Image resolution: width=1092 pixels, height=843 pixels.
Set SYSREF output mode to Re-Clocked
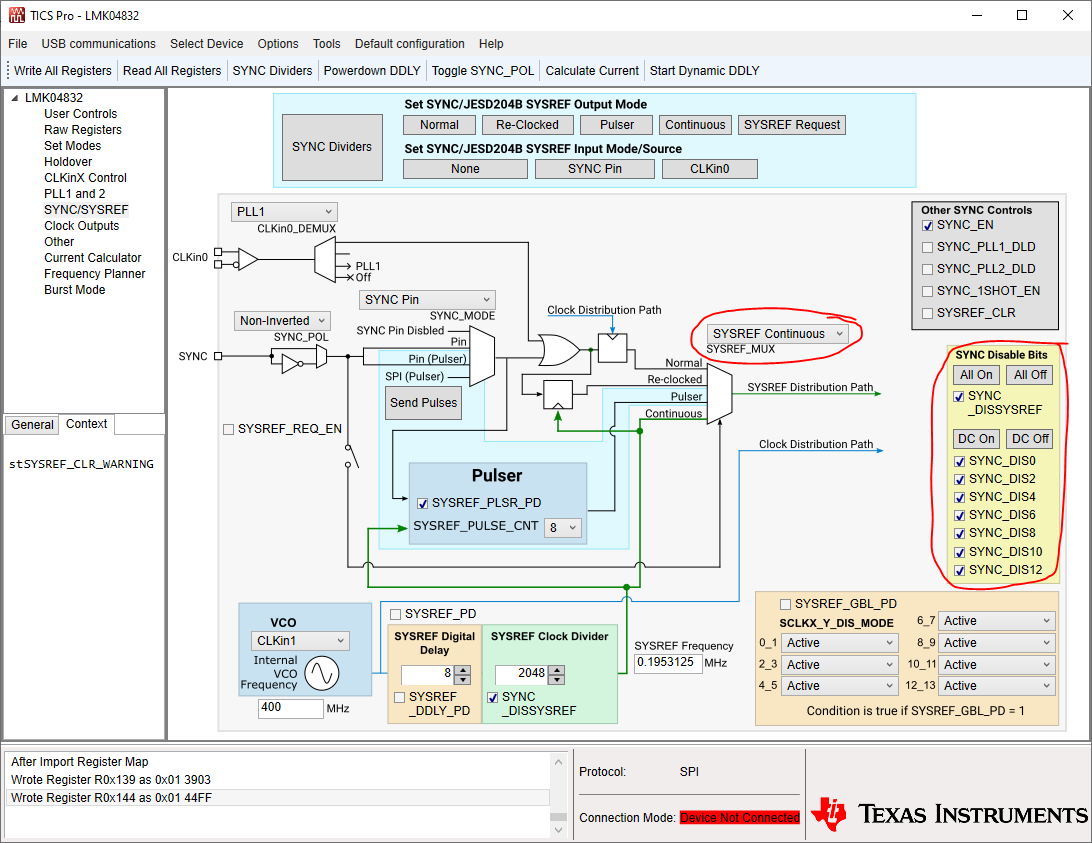[x=527, y=125]
